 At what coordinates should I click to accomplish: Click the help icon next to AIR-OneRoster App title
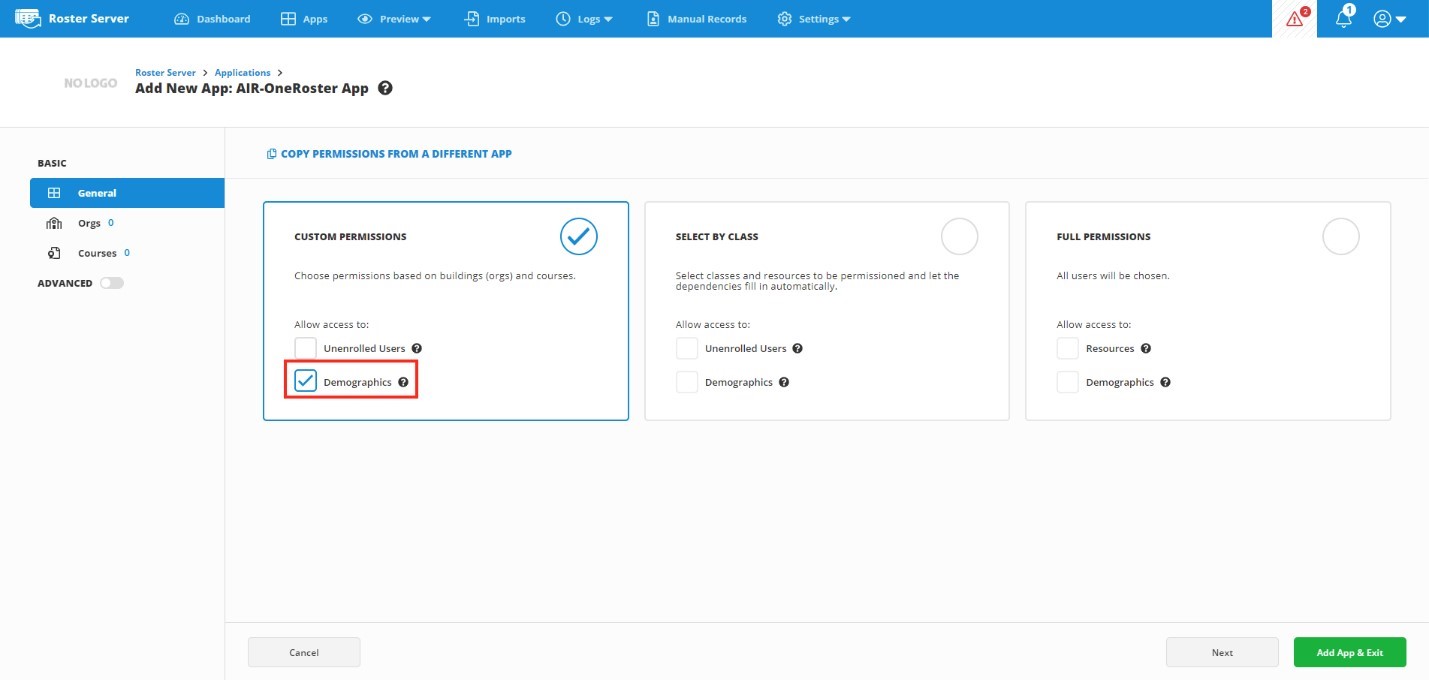point(385,88)
